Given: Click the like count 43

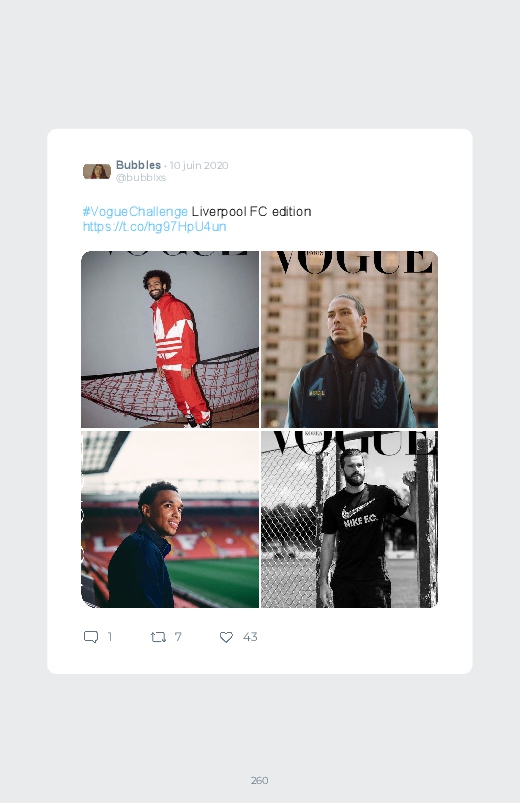Looking at the screenshot, I should pos(250,637).
